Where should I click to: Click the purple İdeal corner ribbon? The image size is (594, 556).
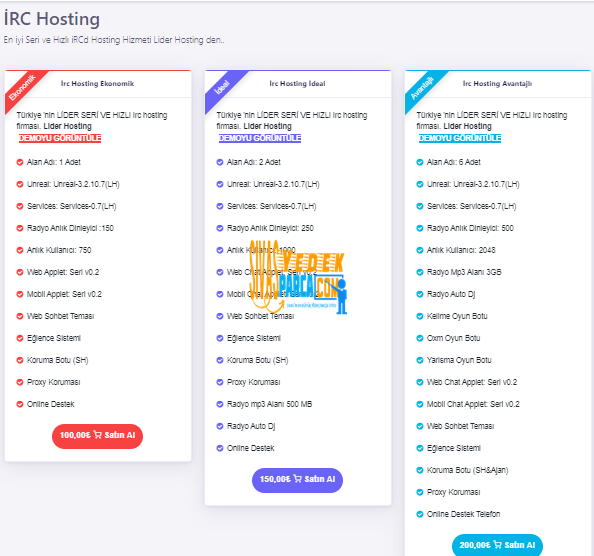pyautogui.click(x=222, y=87)
